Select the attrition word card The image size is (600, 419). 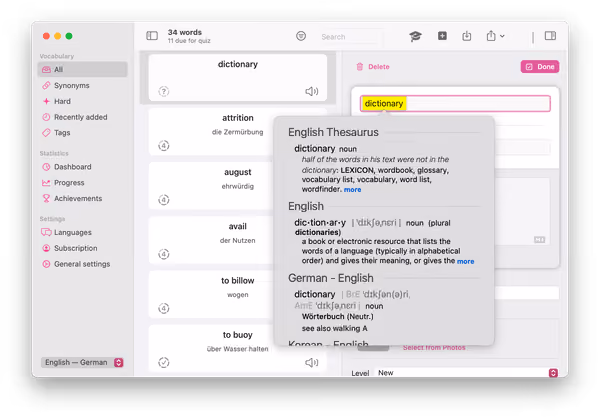click(211, 132)
